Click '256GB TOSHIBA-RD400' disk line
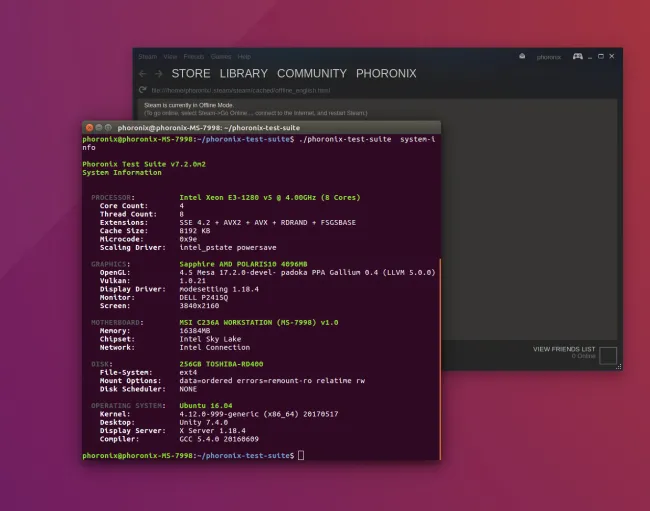Screen dimensions: 650x511 221,364
